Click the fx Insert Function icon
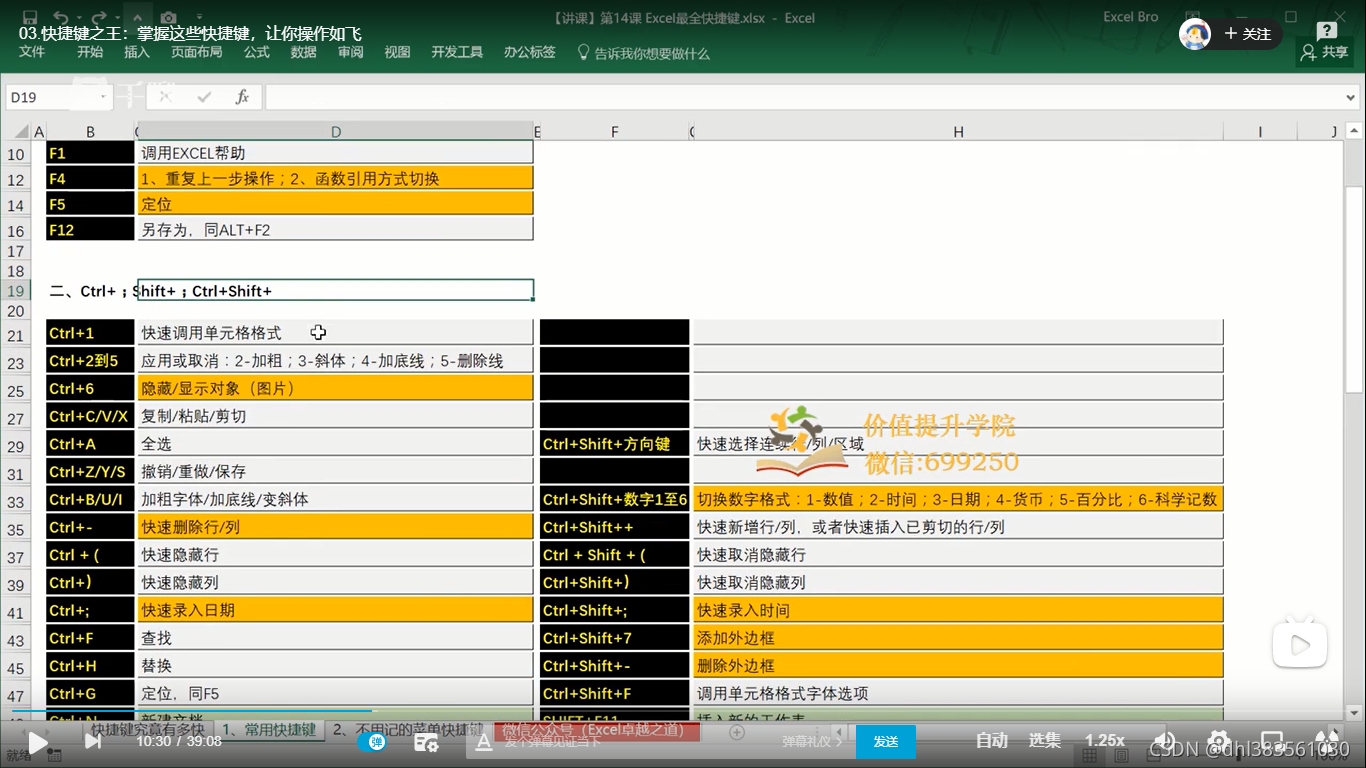 point(242,97)
